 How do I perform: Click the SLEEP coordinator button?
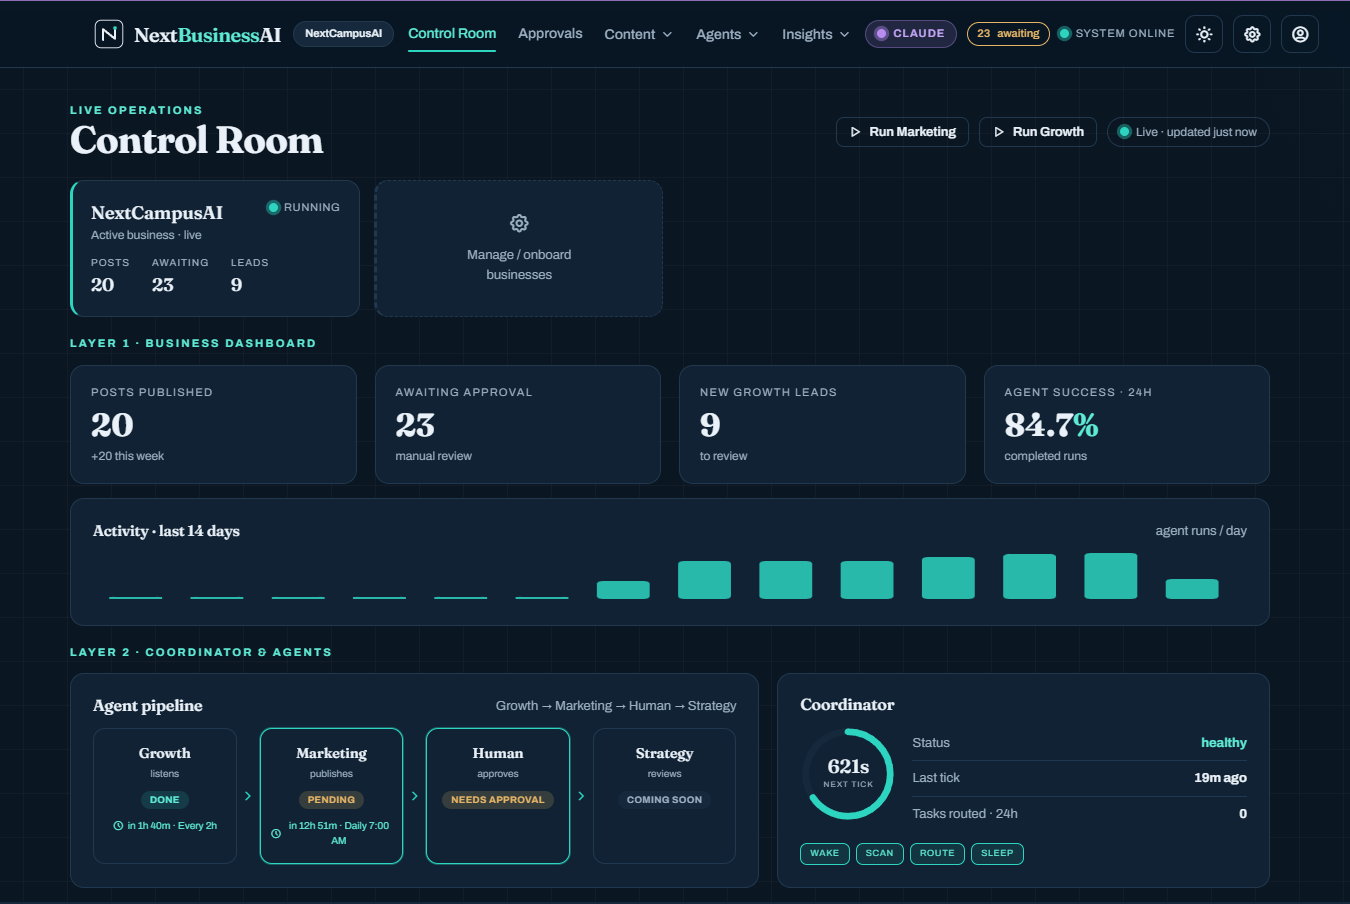coord(997,853)
